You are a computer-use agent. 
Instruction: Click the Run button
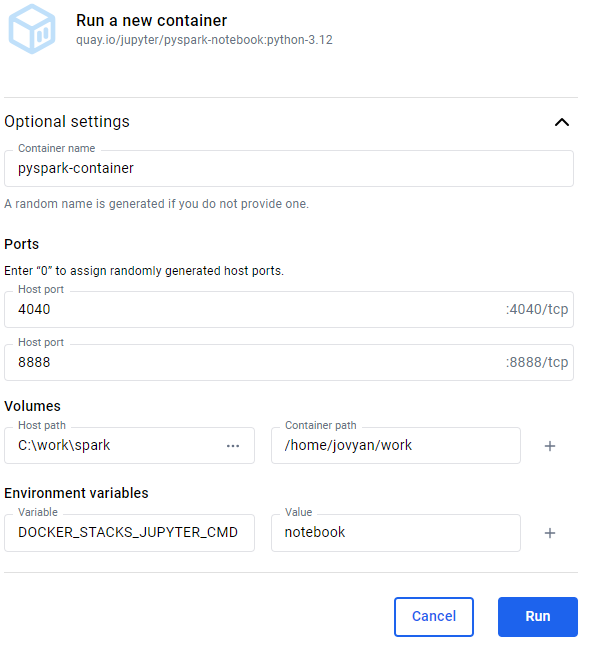538,616
